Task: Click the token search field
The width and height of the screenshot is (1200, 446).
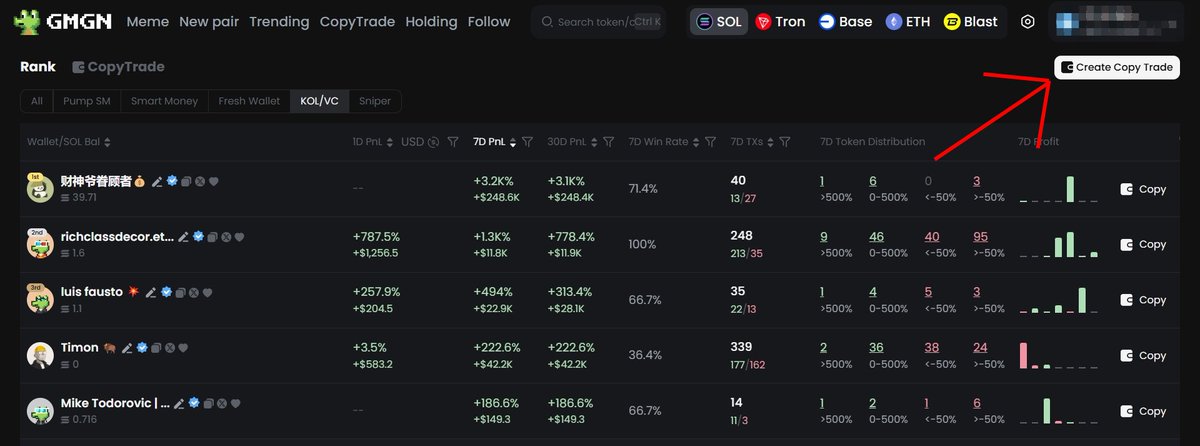Action: (598, 21)
